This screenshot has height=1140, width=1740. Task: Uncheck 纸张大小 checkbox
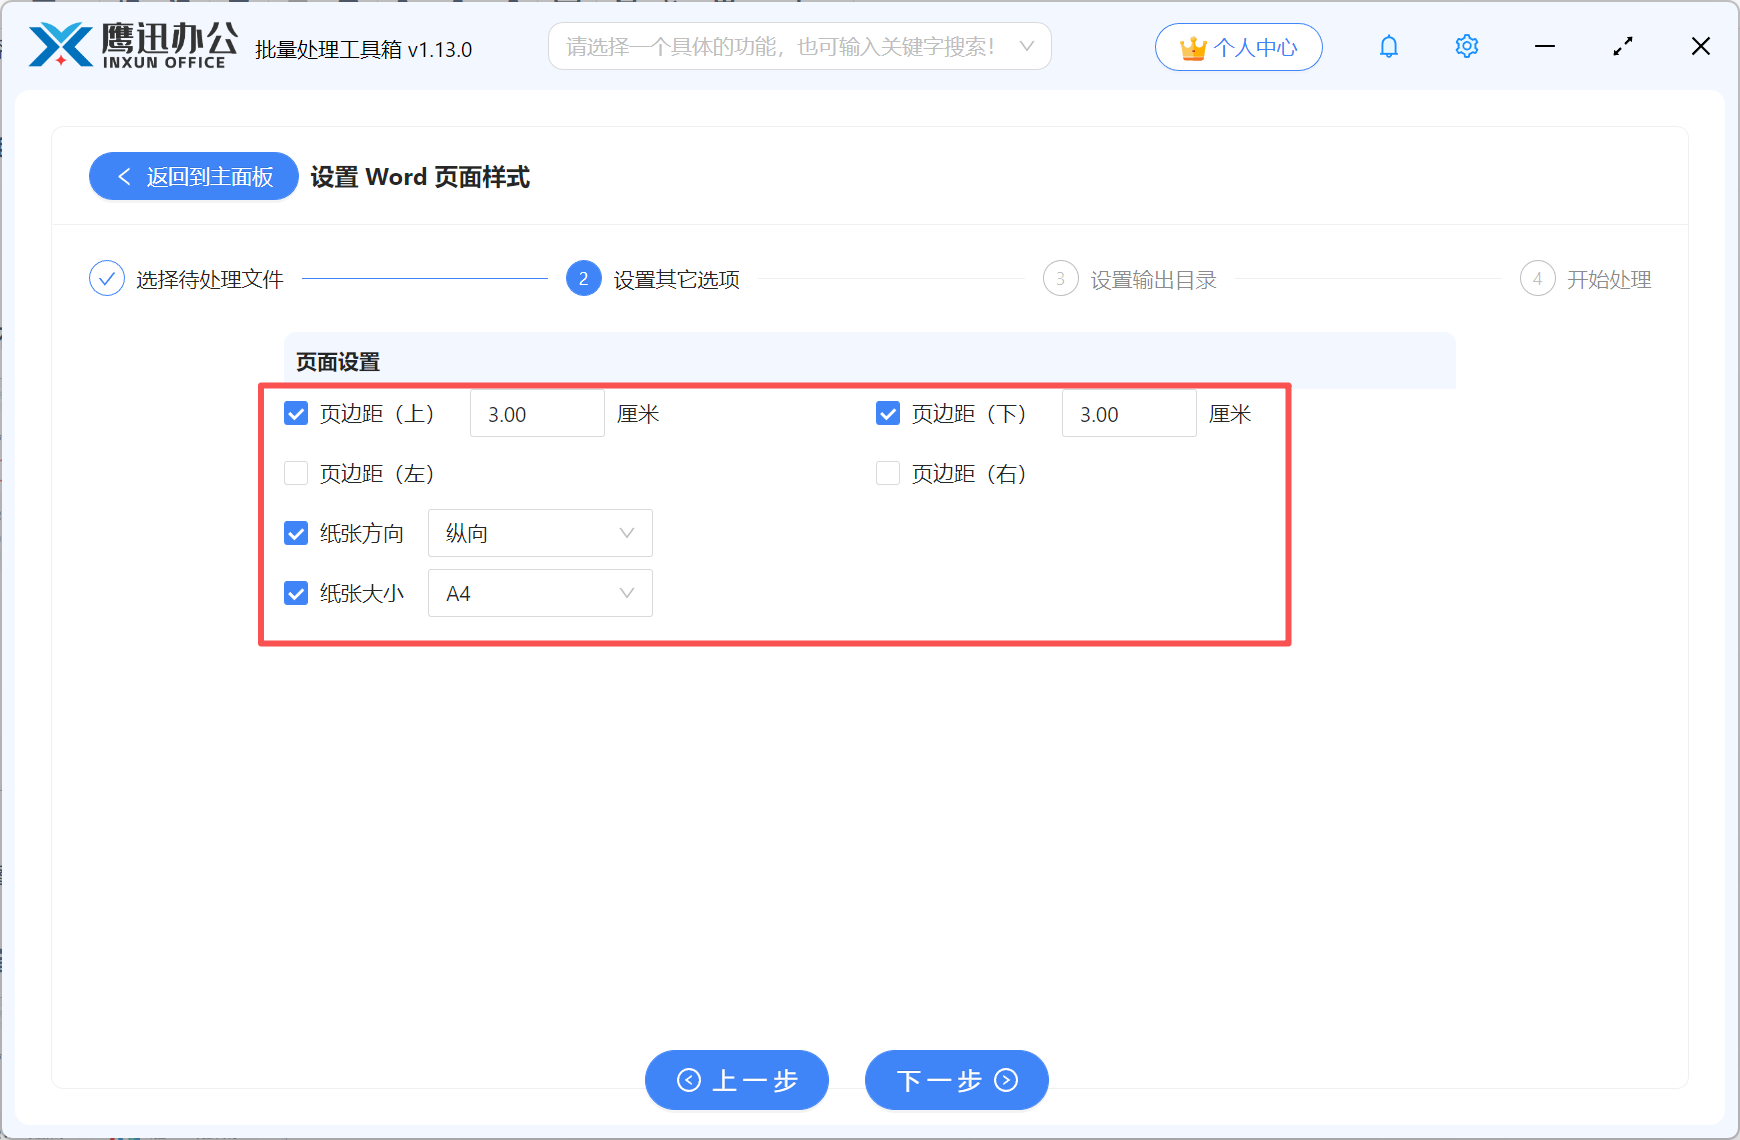click(x=295, y=592)
